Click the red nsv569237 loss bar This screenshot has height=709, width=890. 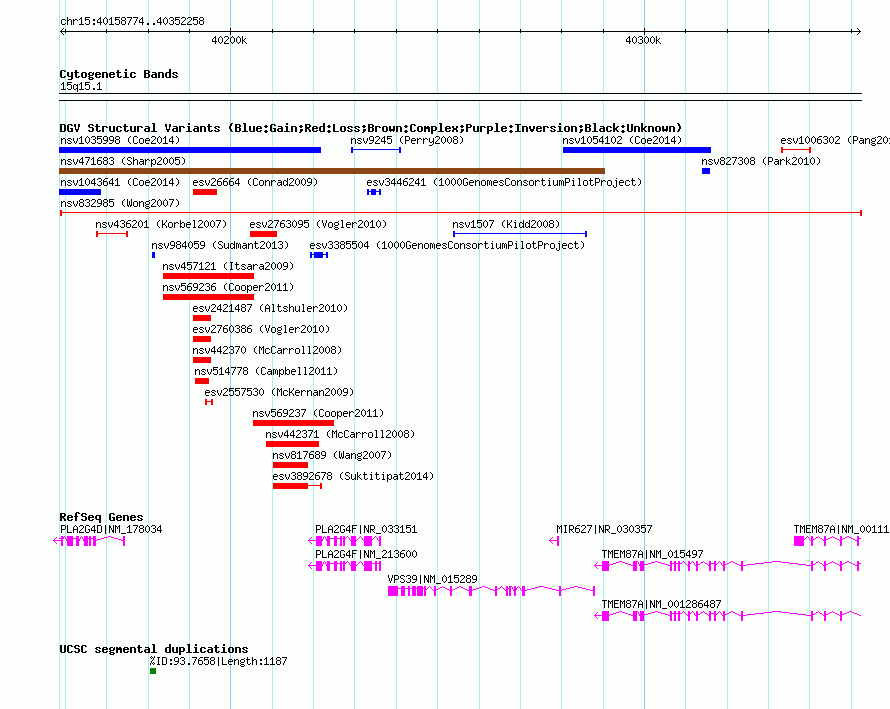(293, 423)
